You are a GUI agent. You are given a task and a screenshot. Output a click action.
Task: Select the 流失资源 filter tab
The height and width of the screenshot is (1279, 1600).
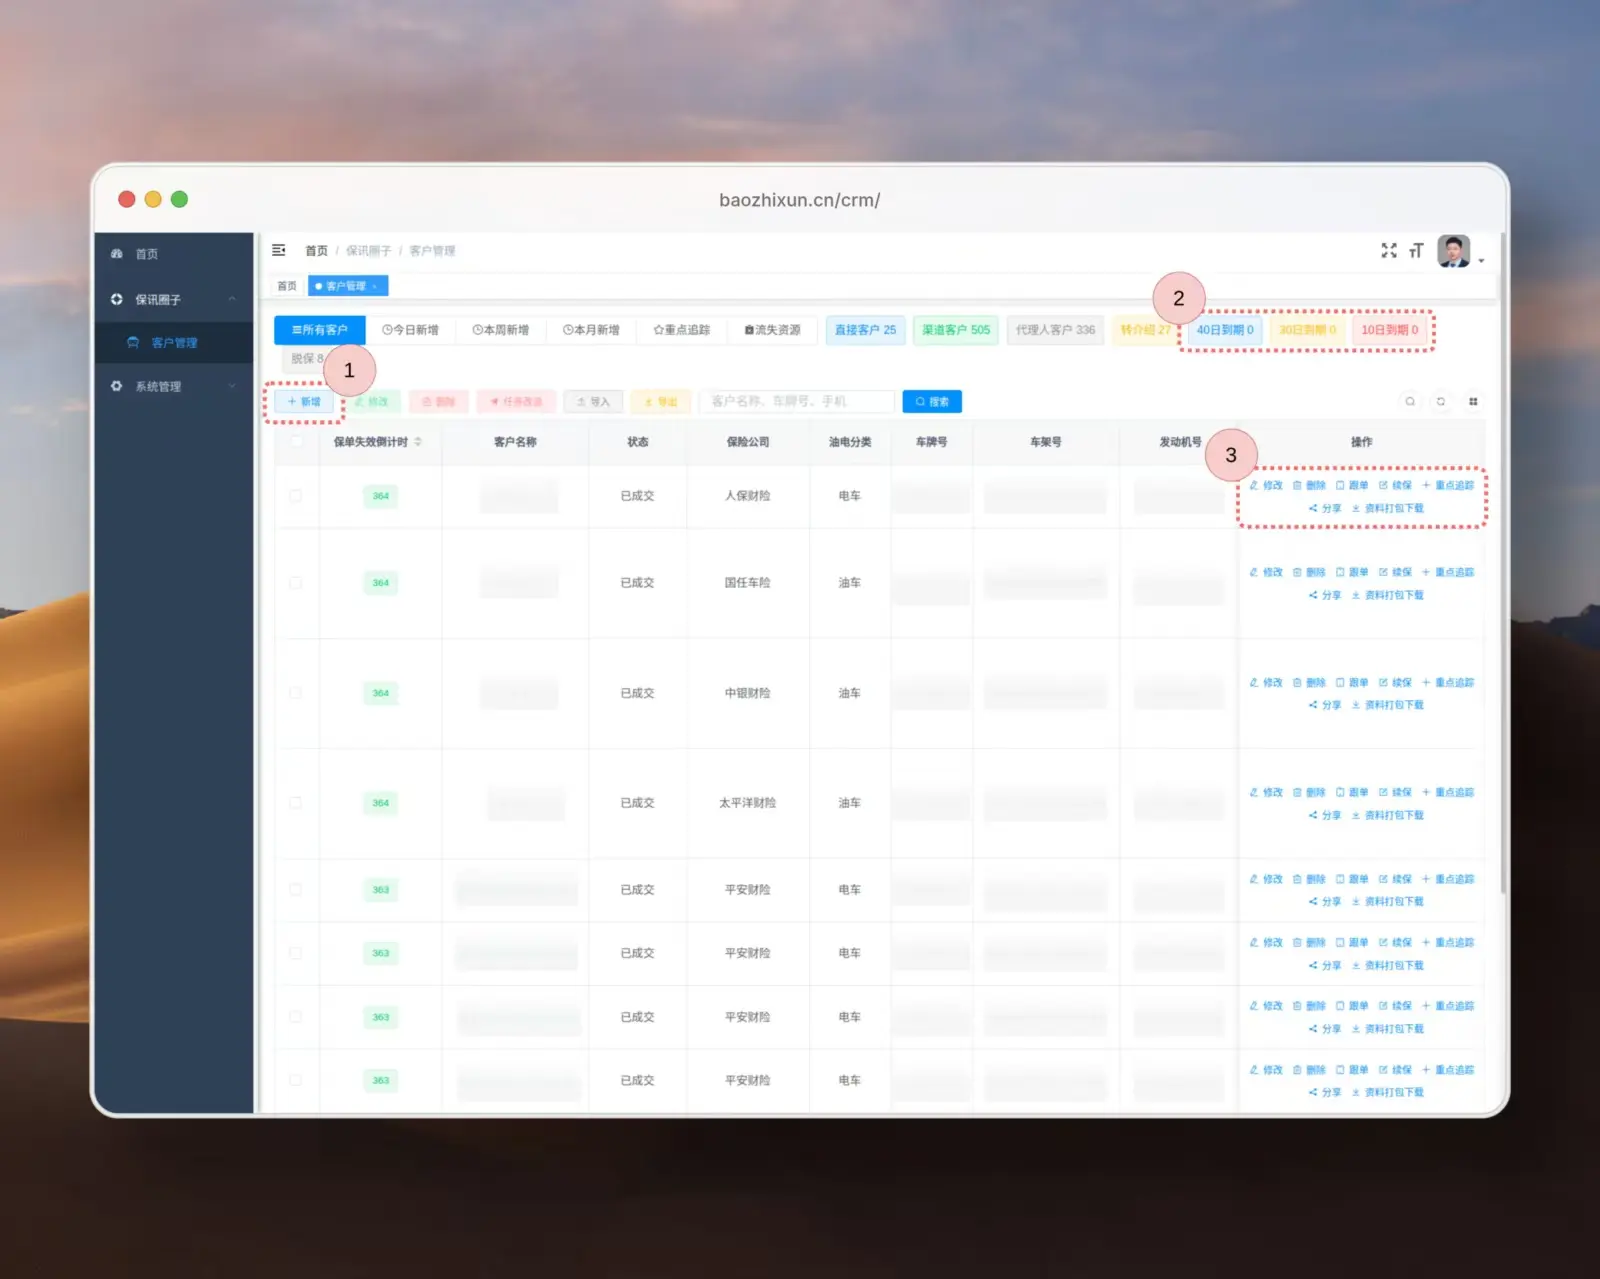click(772, 330)
